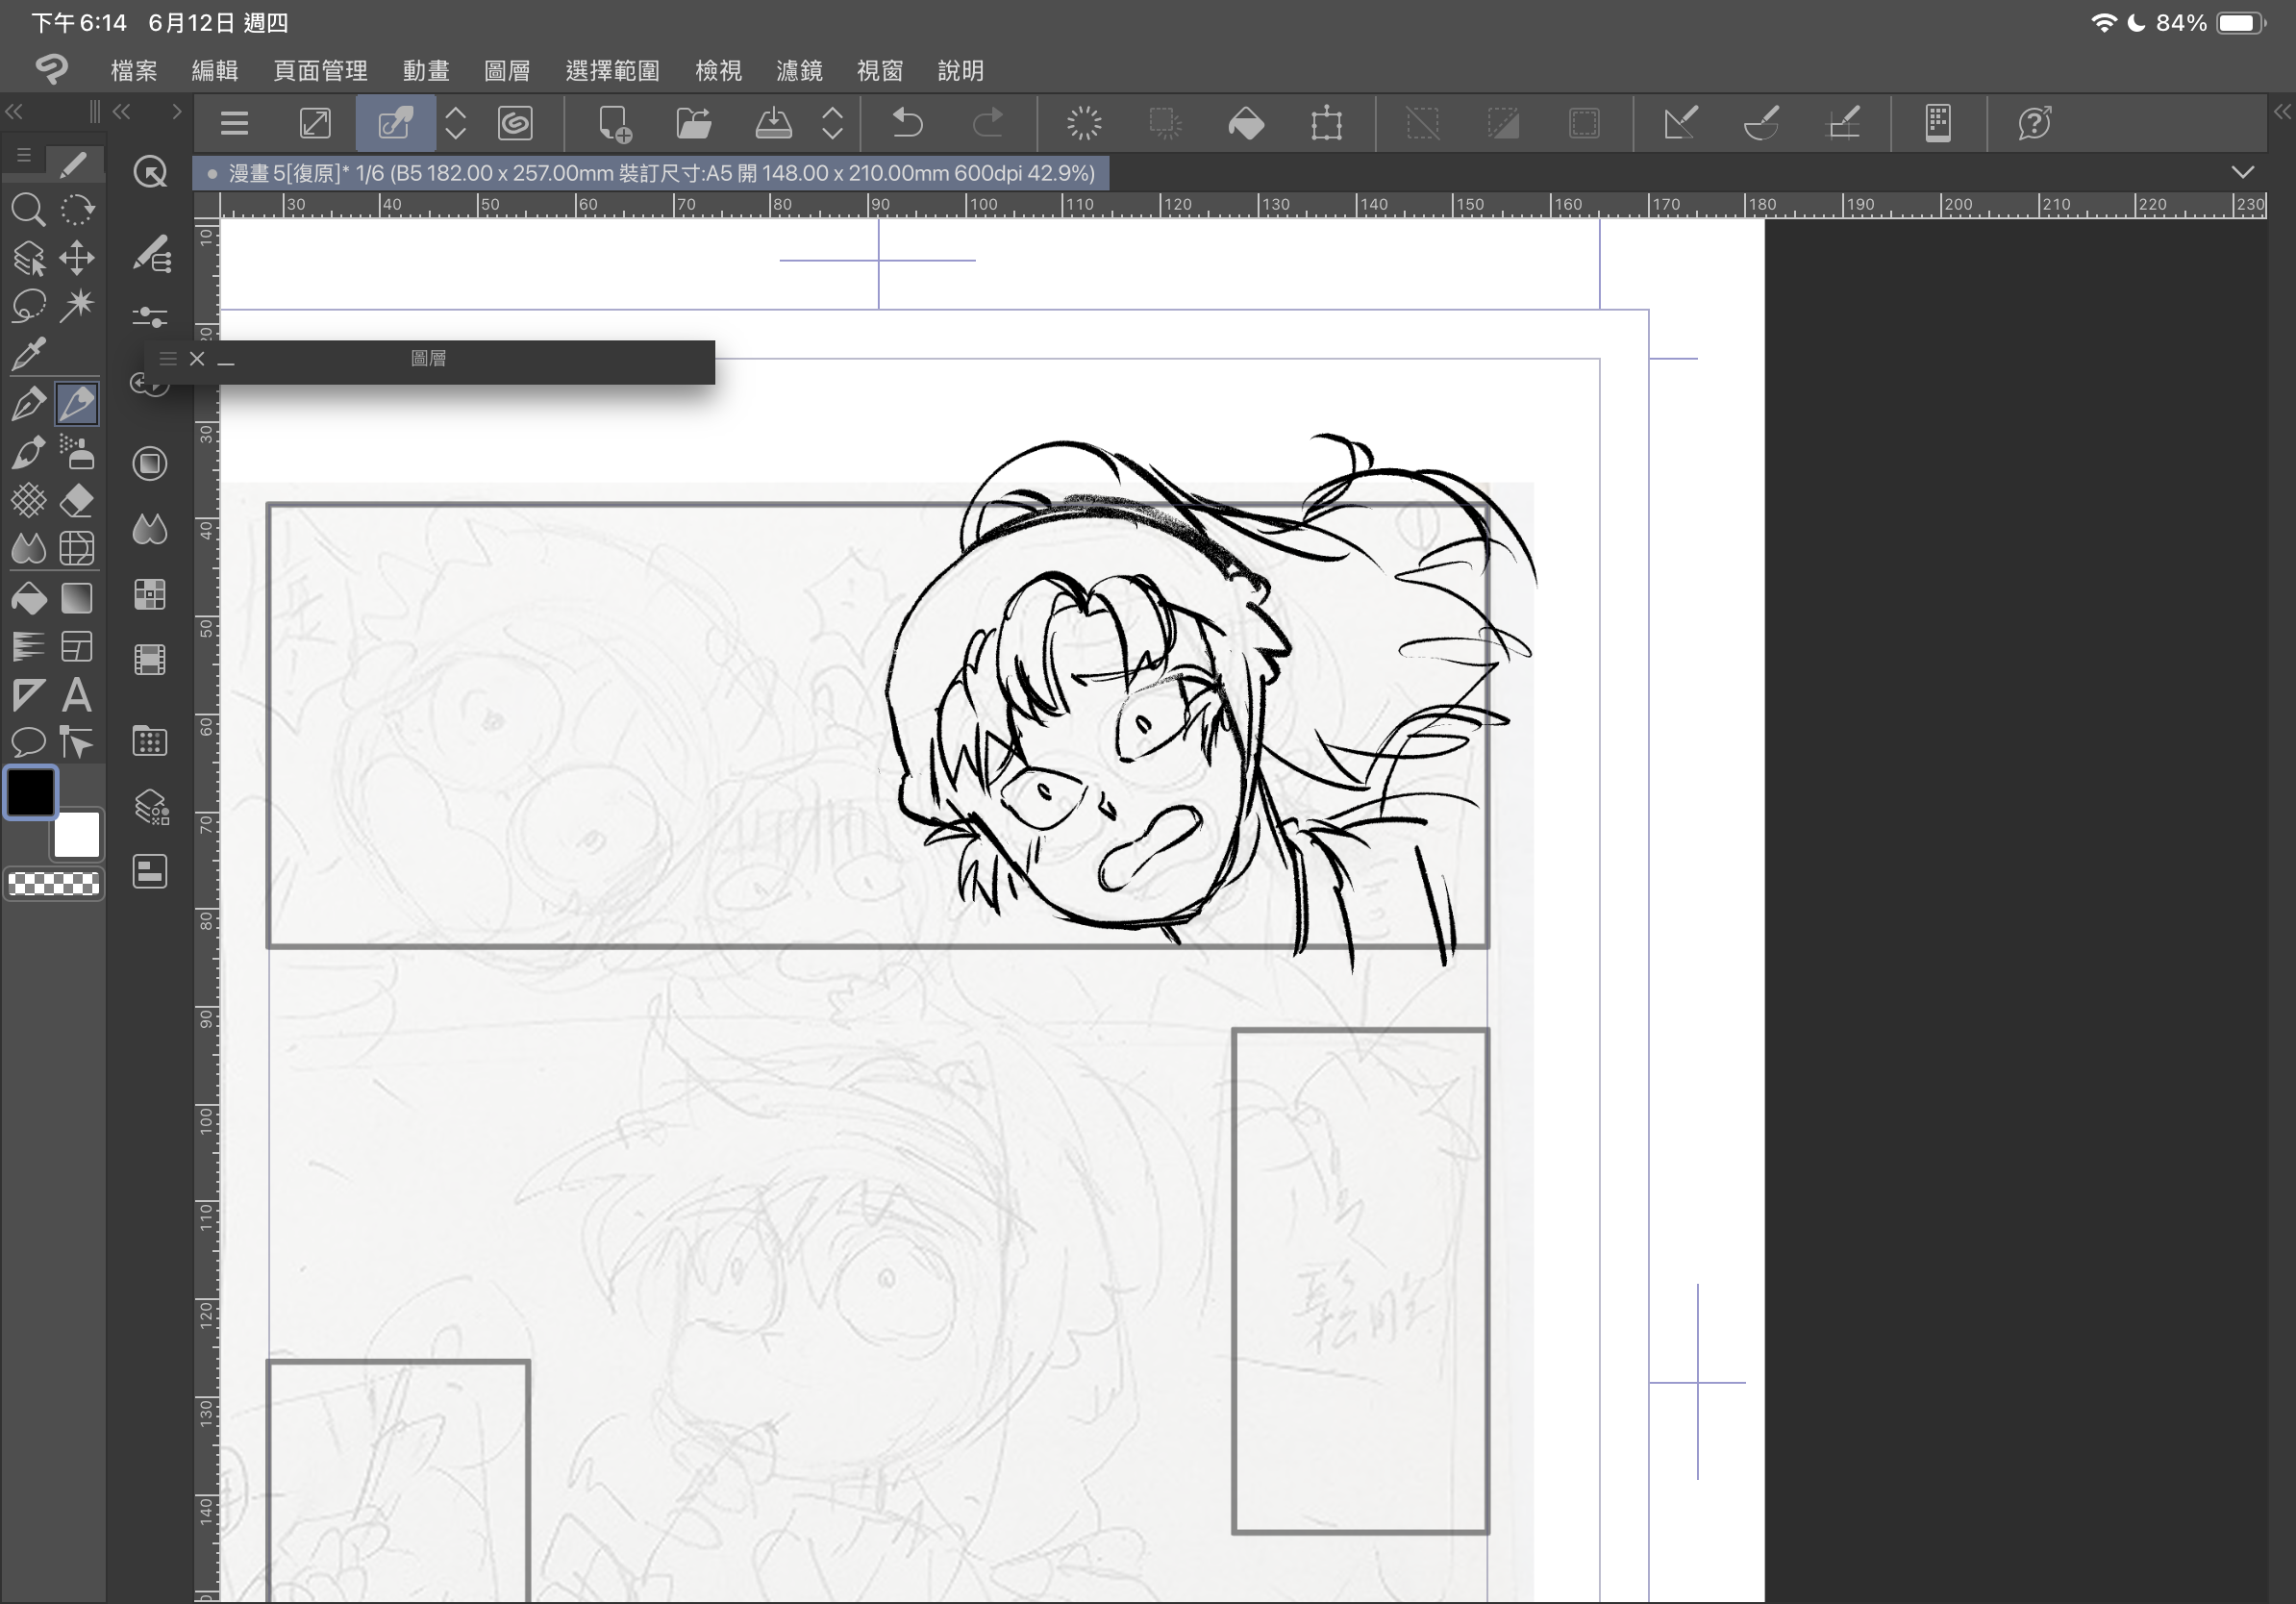Open the 頁面管理 menu
The height and width of the screenshot is (1604, 2296).
click(321, 71)
